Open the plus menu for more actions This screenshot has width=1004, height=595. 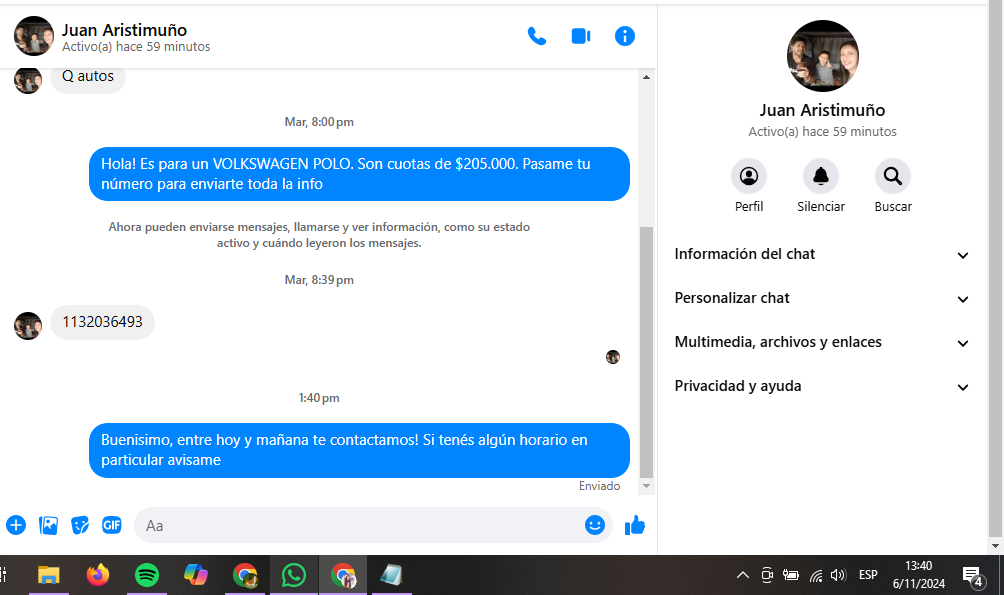(x=16, y=525)
